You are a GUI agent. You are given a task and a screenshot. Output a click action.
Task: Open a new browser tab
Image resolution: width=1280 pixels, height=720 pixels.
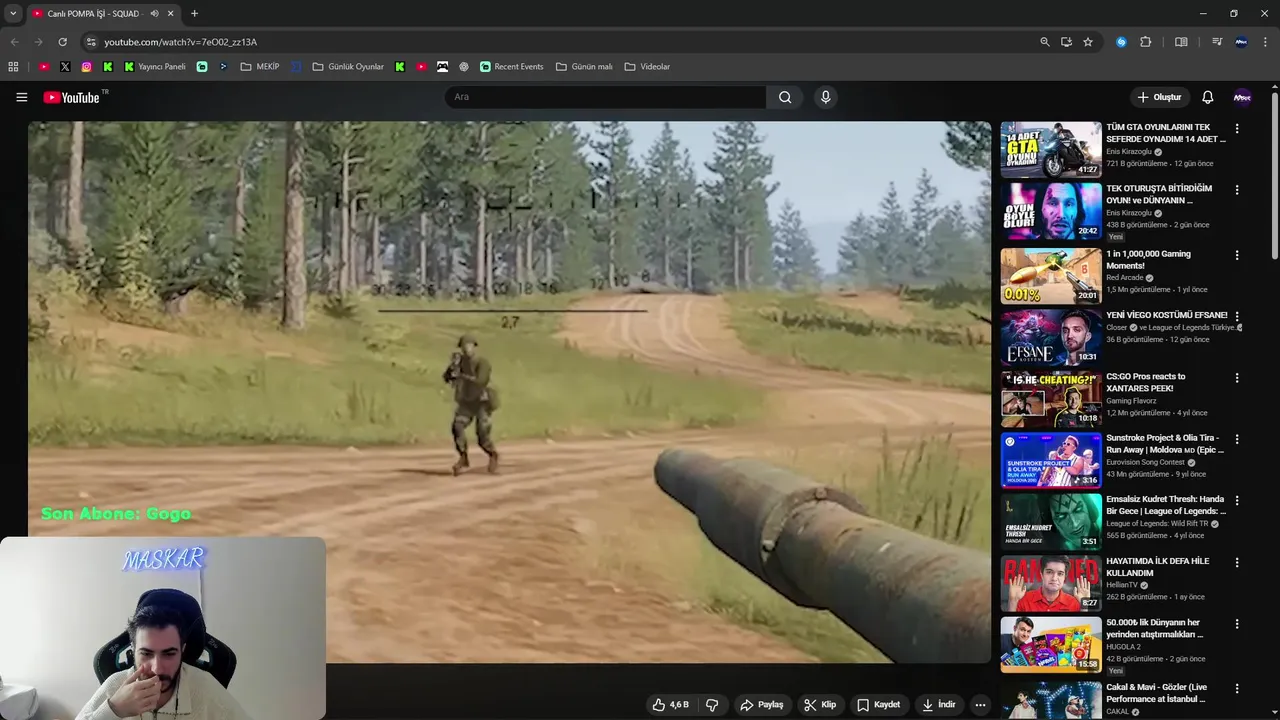click(194, 13)
